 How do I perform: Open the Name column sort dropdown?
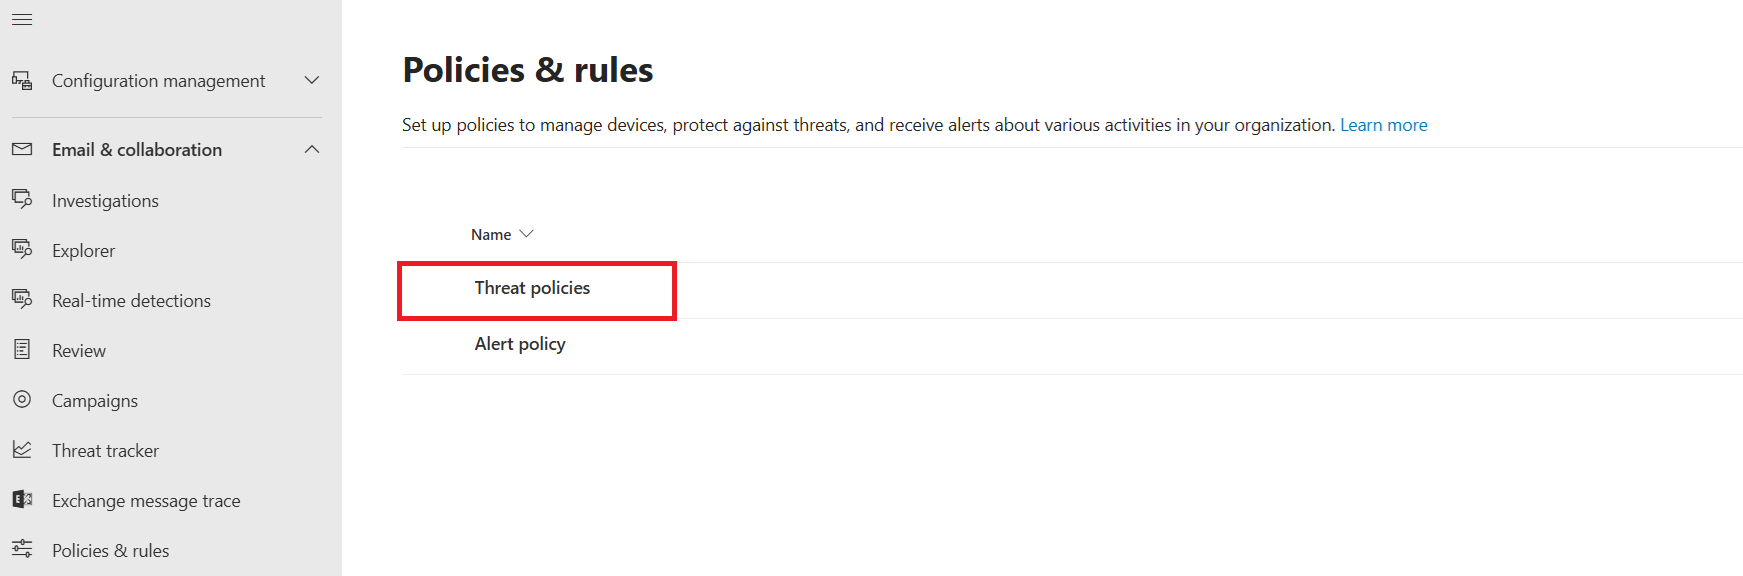click(528, 233)
